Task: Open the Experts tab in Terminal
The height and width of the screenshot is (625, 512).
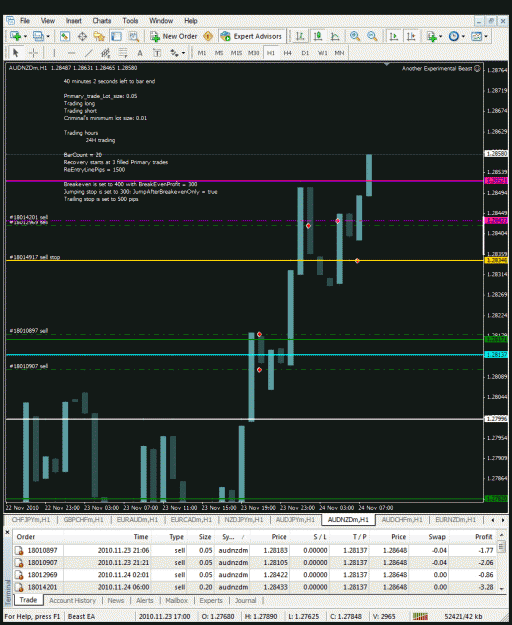Action: (x=211, y=601)
